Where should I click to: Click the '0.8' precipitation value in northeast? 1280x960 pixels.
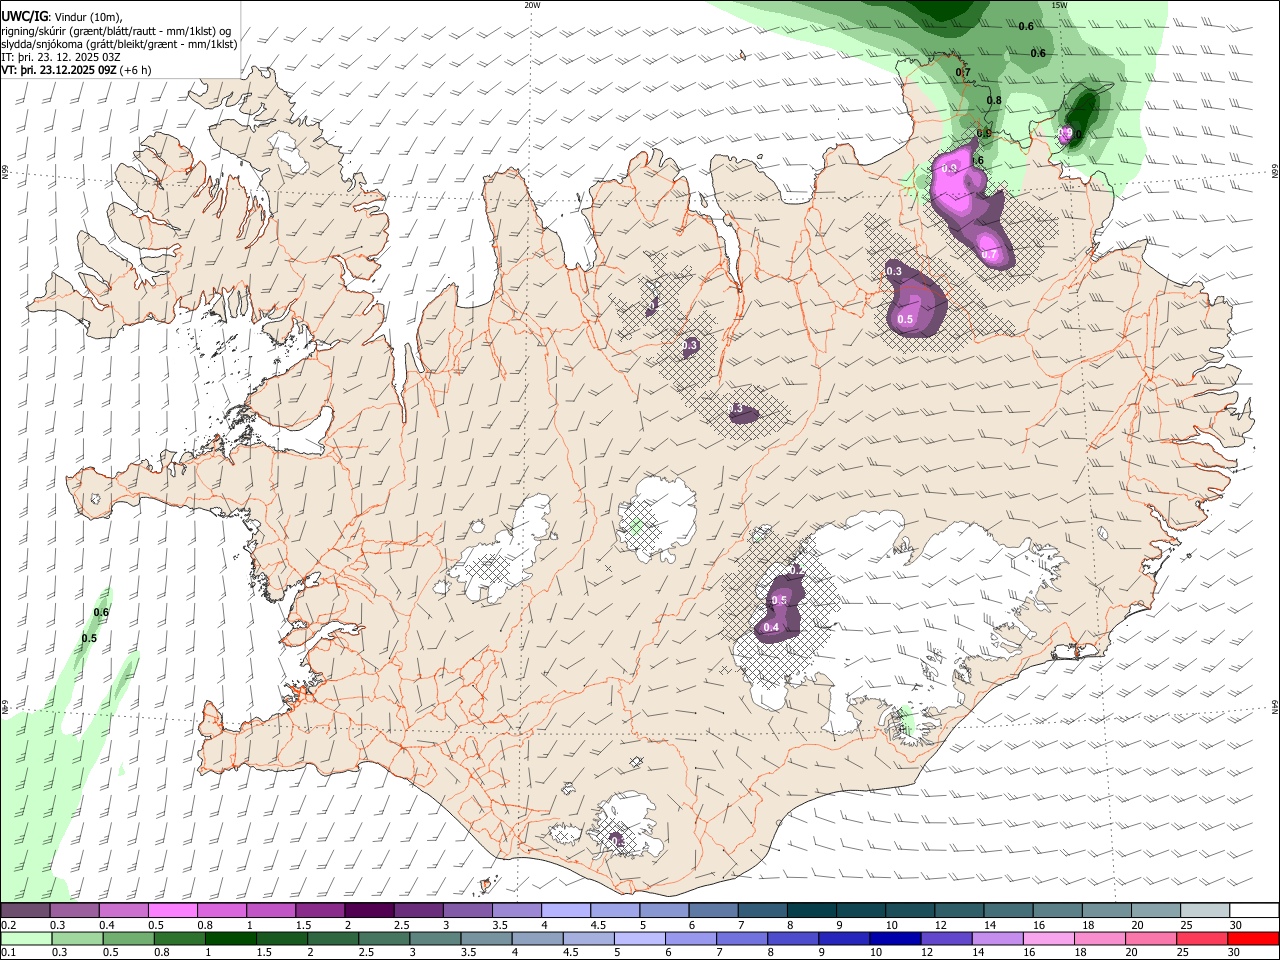994,100
